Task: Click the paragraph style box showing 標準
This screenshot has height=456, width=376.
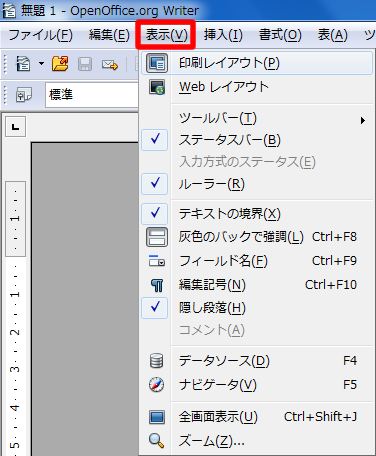Action: tap(92, 95)
